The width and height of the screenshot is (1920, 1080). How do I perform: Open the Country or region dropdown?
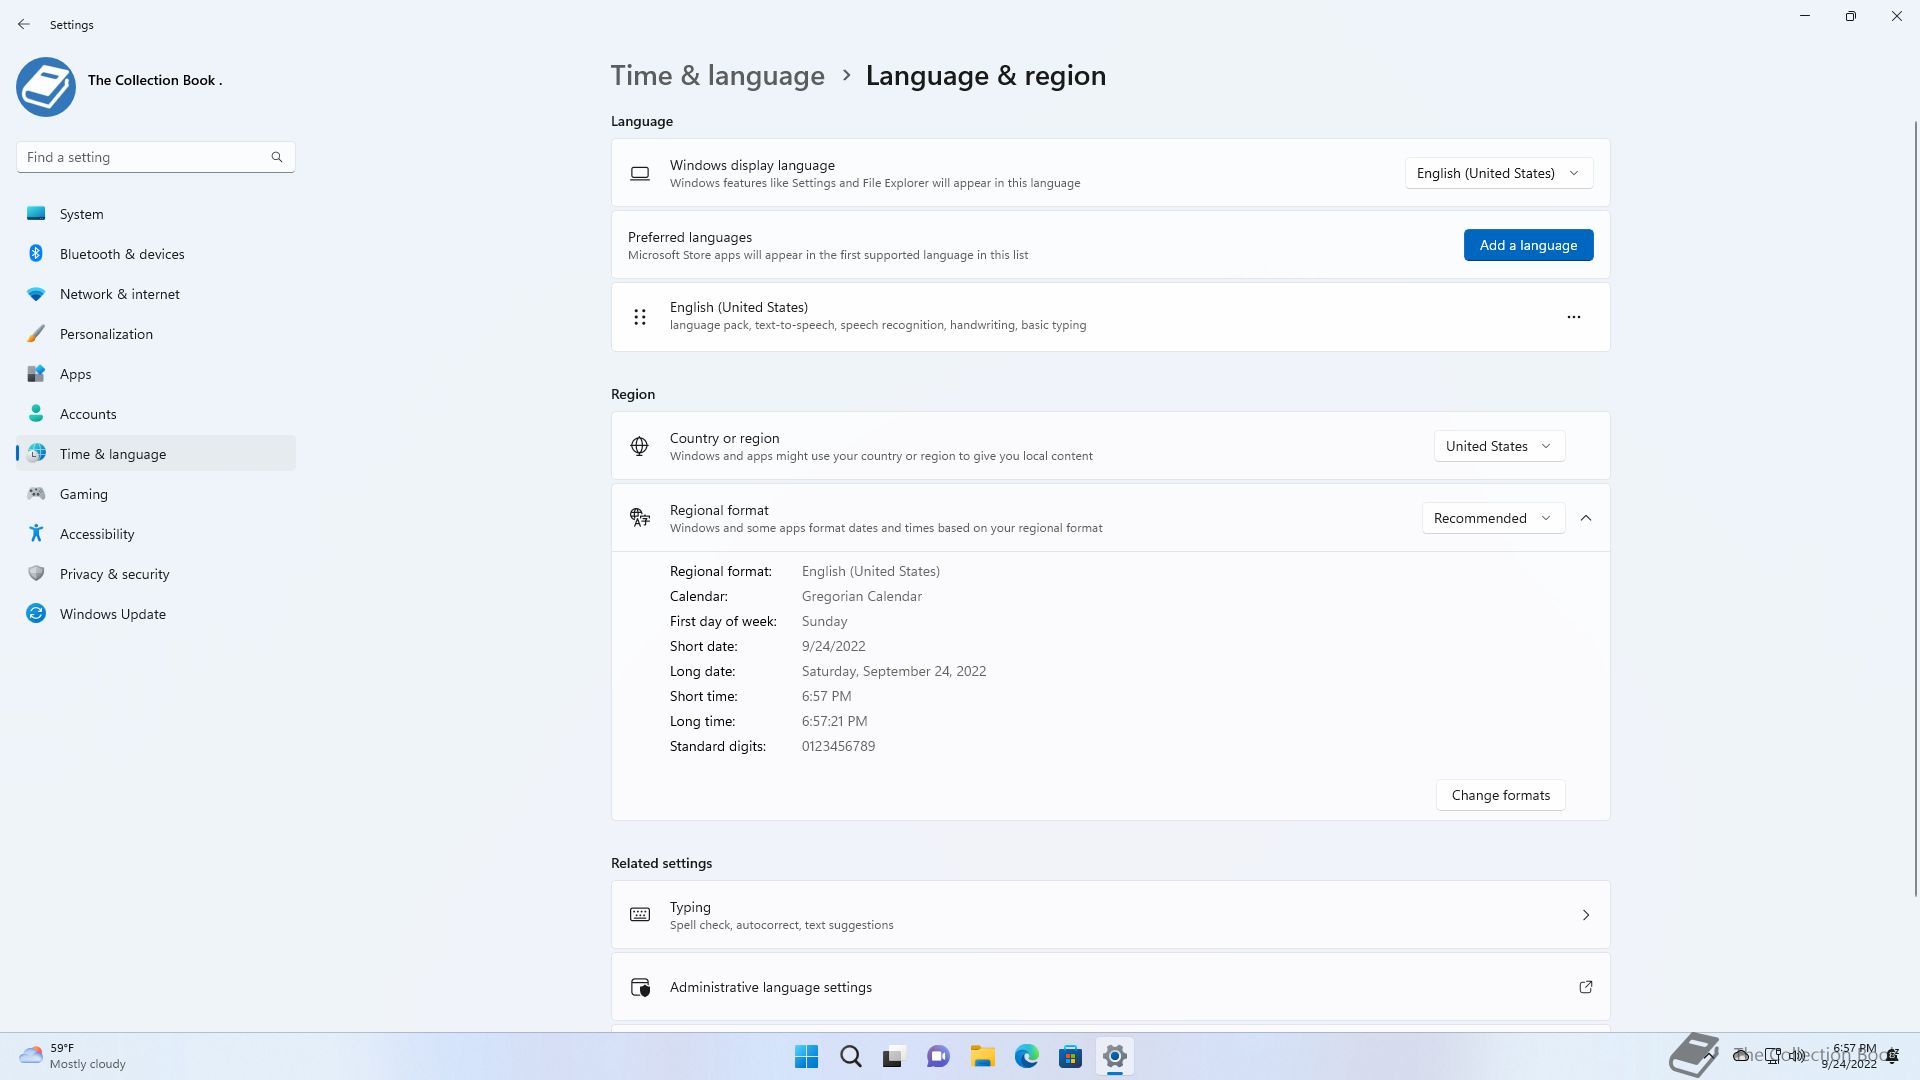pos(1498,446)
